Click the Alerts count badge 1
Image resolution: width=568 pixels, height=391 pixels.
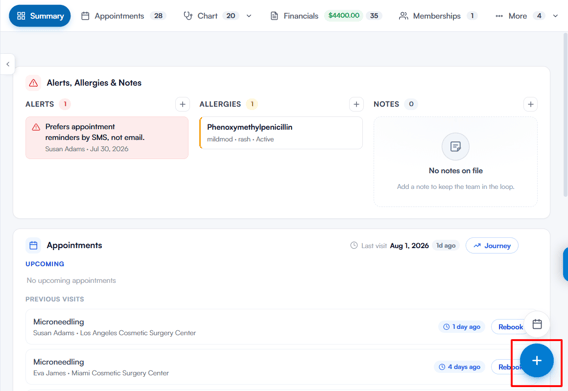65,104
